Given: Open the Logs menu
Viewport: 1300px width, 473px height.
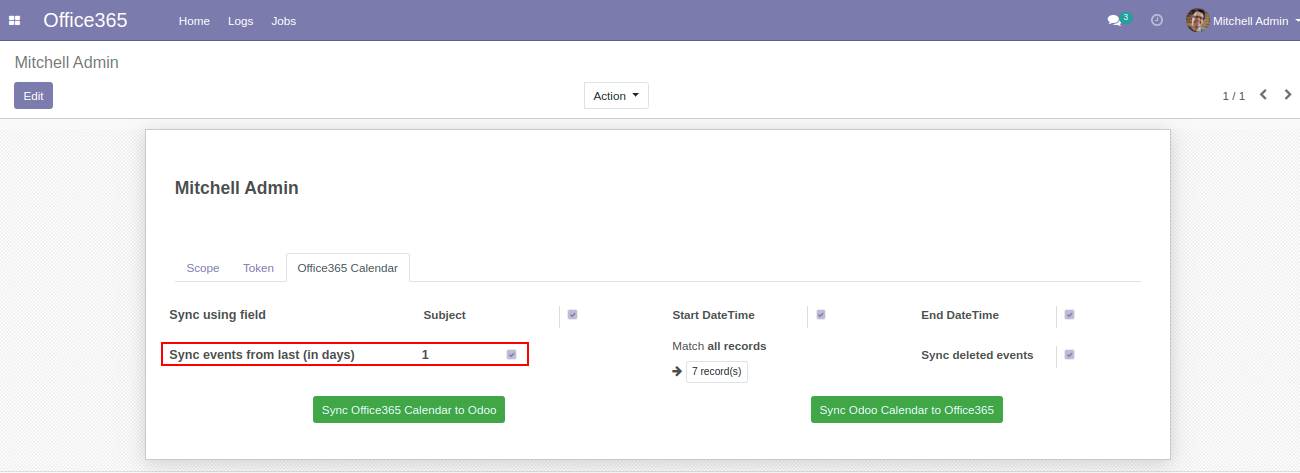Looking at the screenshot, I should click(240, 21).
